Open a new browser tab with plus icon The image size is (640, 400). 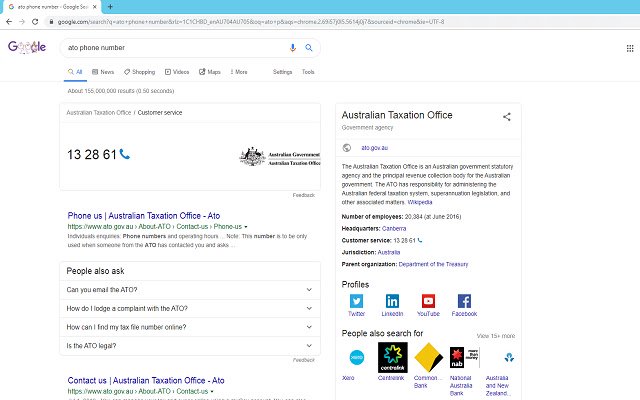110,7
